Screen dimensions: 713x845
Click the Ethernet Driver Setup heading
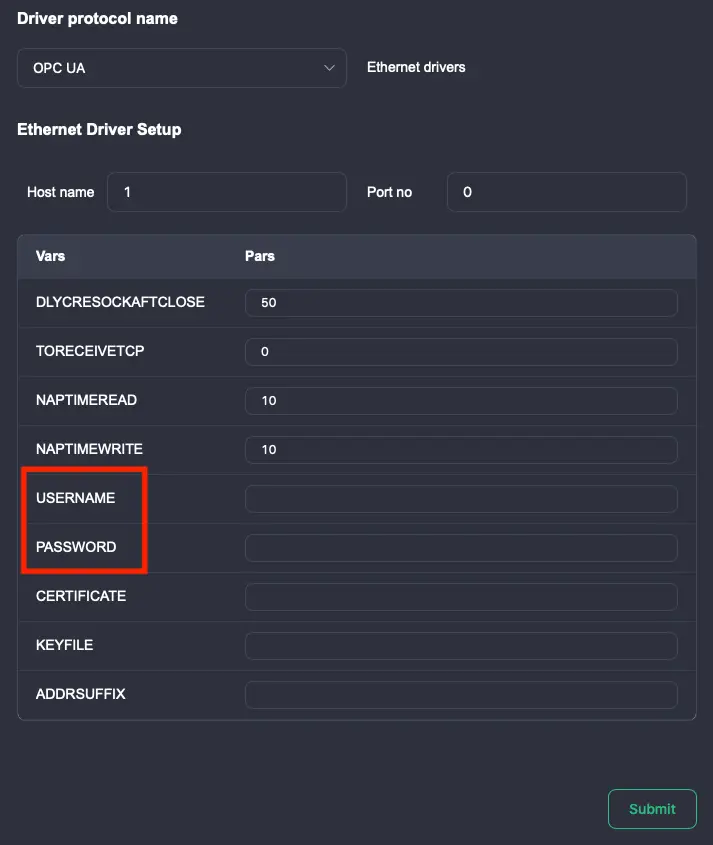tap(99, 130)
